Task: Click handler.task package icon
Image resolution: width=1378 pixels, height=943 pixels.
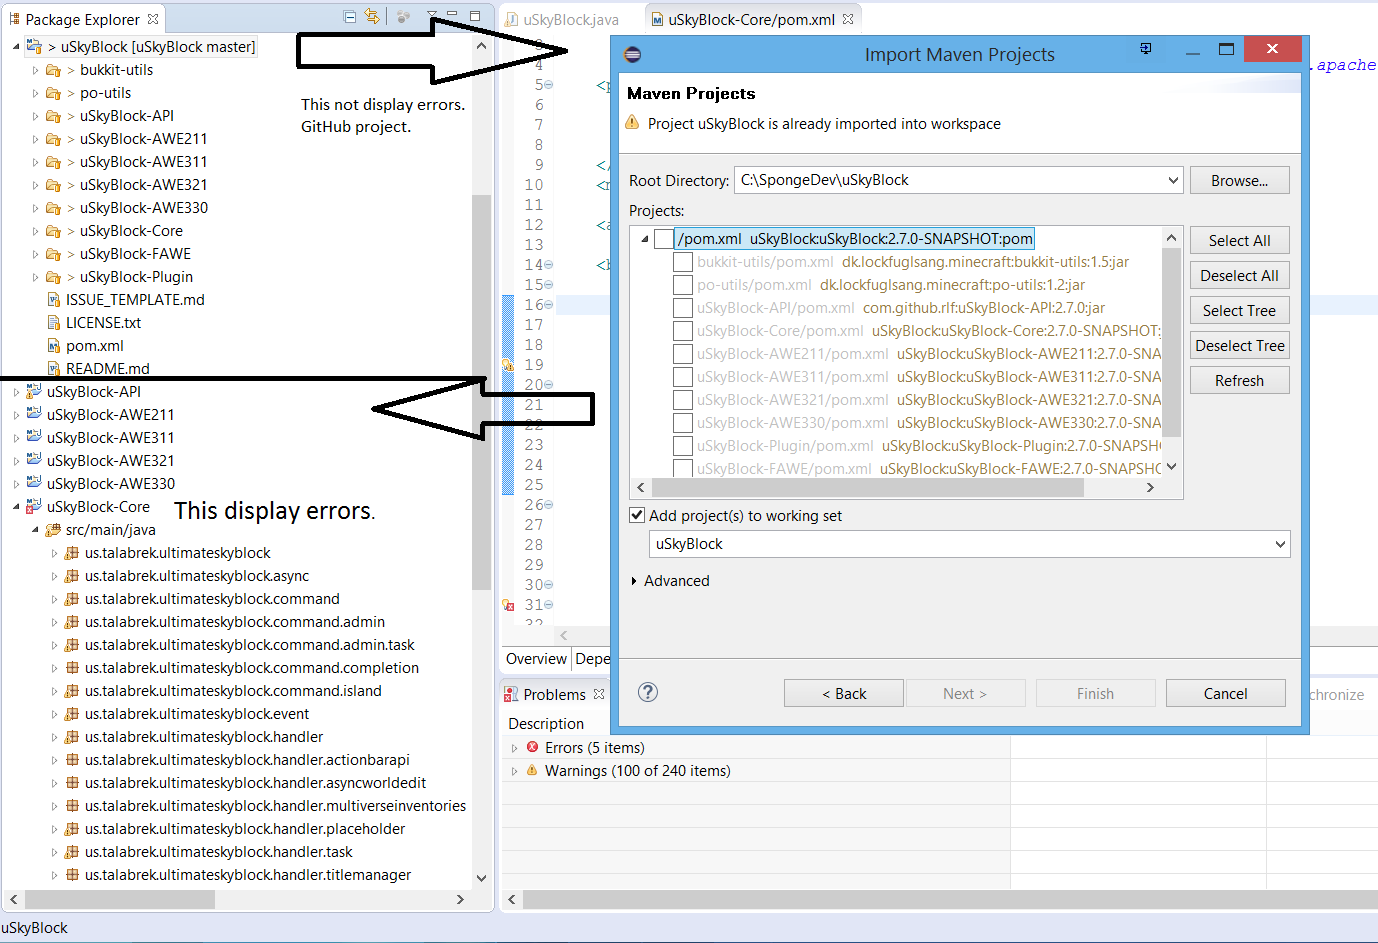Action: [x=72, y=852]
